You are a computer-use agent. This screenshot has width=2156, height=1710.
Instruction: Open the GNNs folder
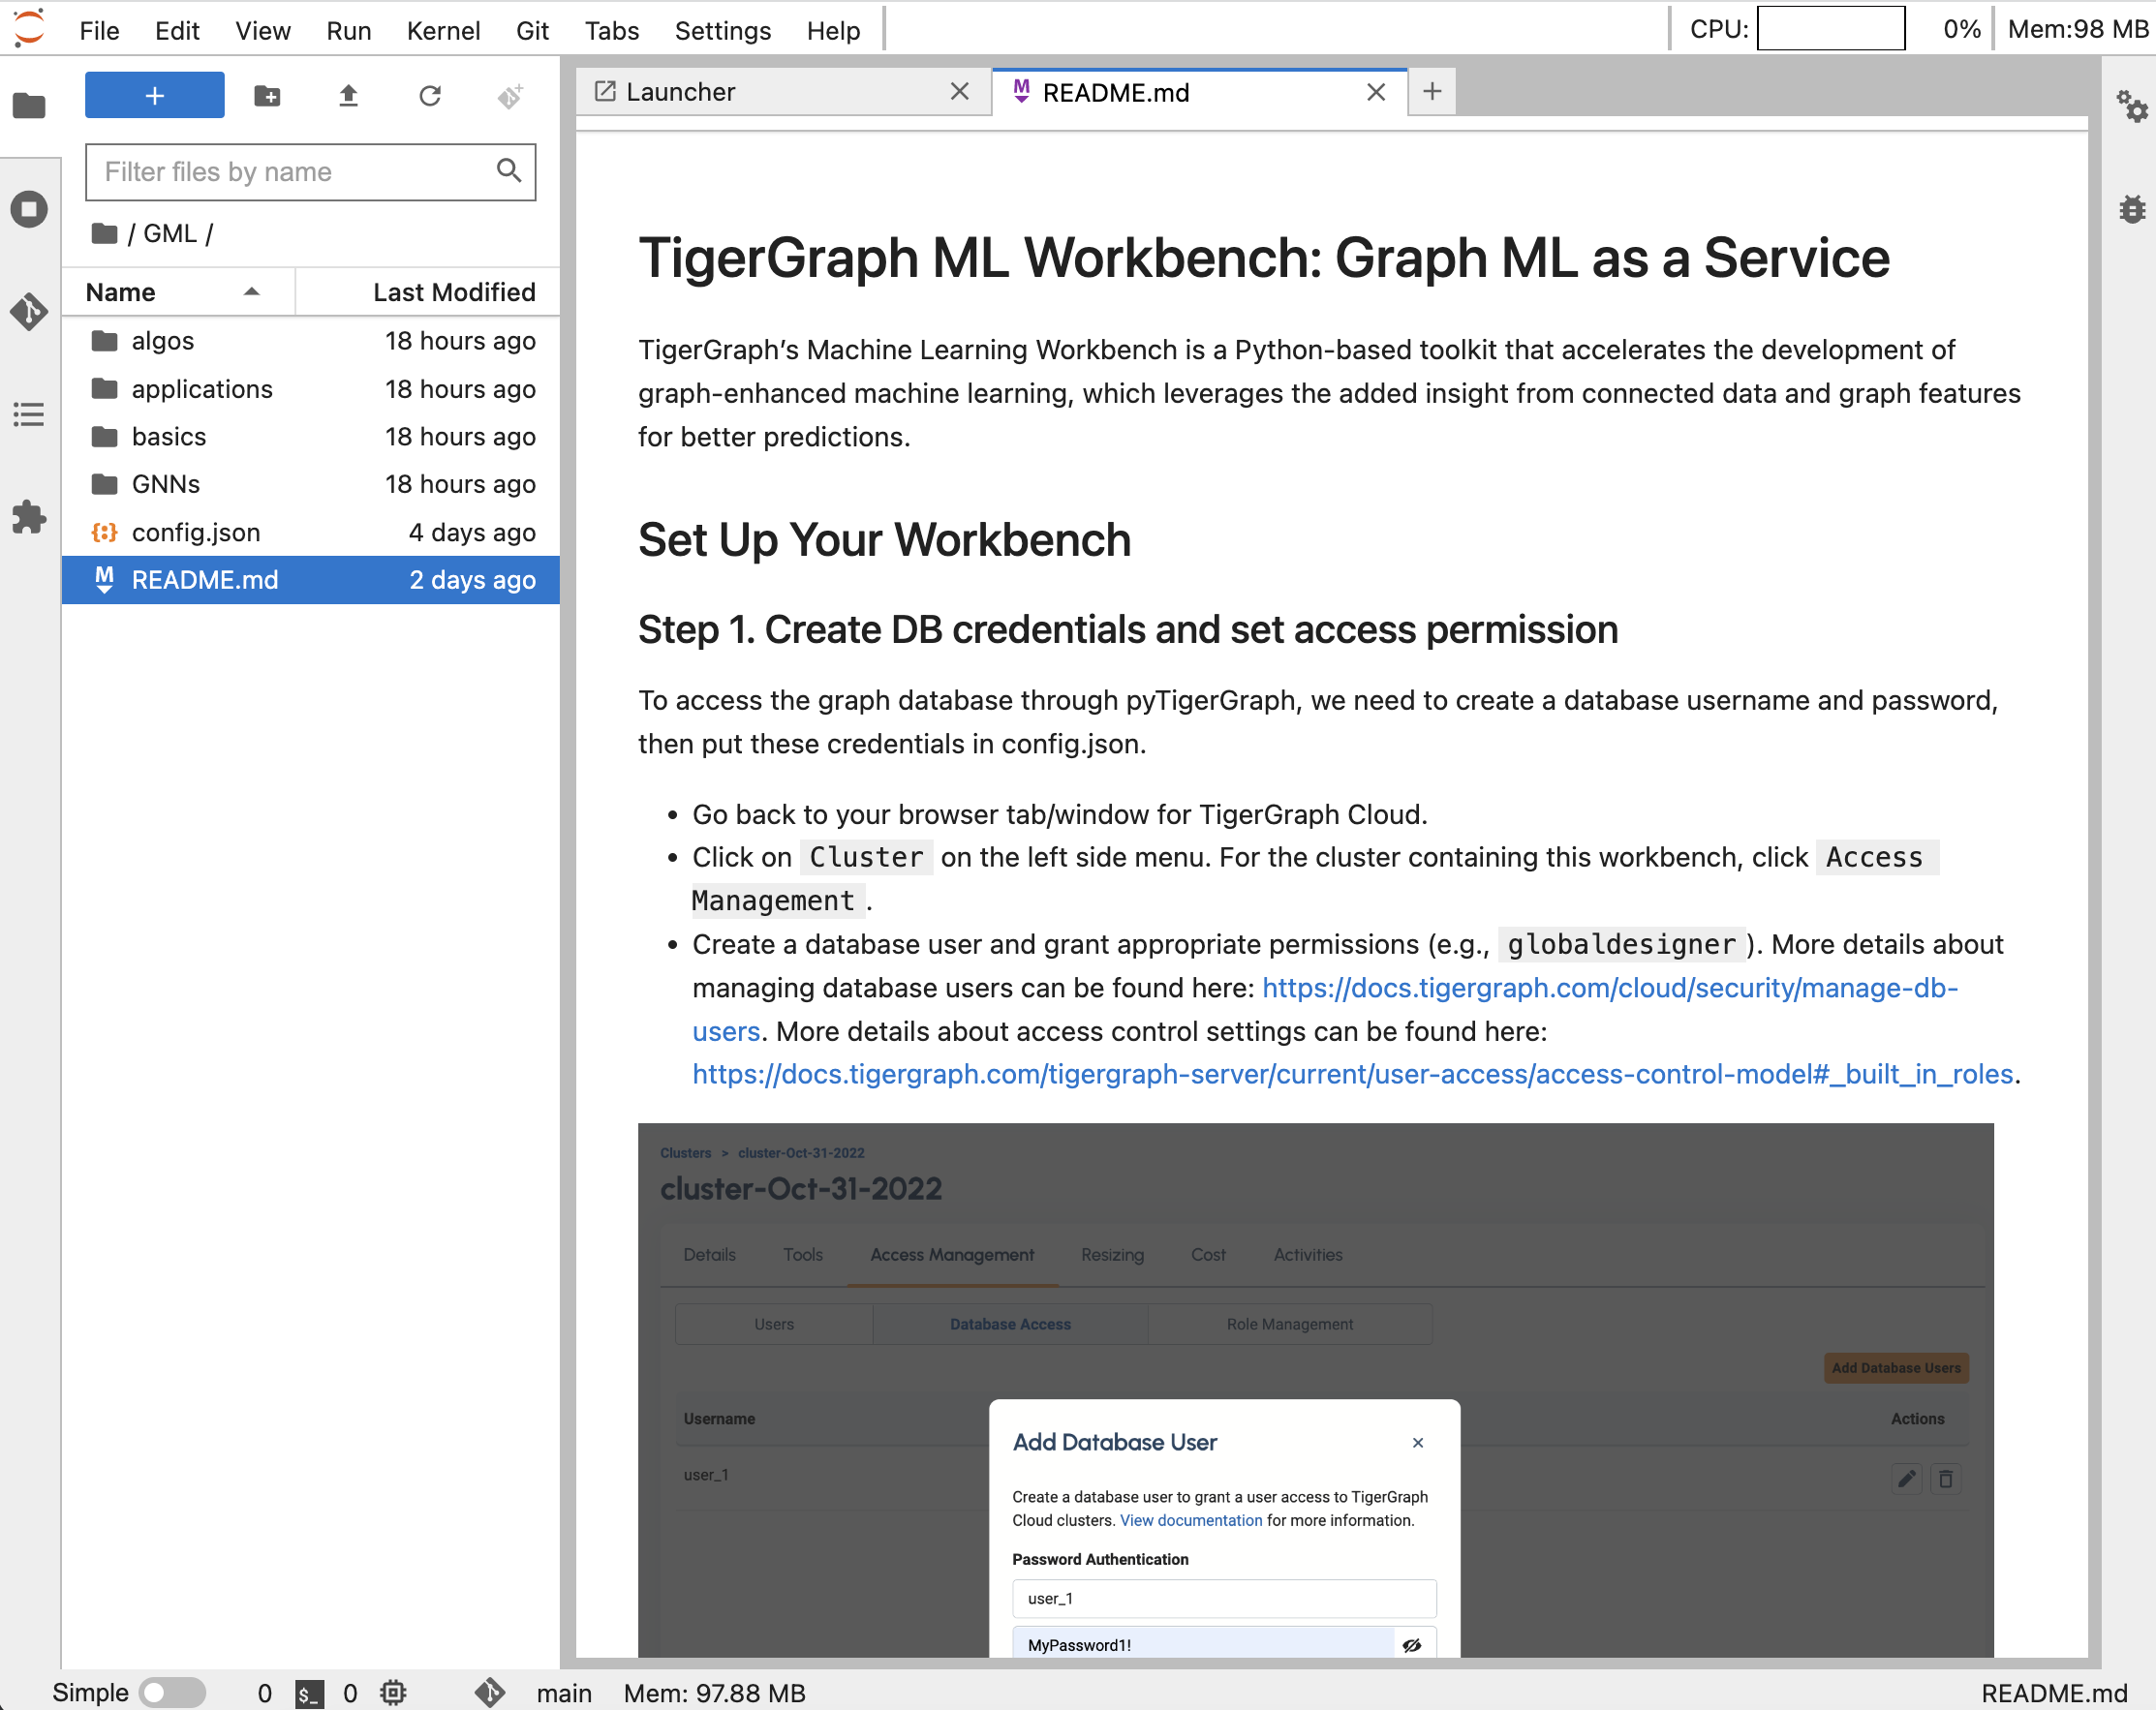point(166,484)
